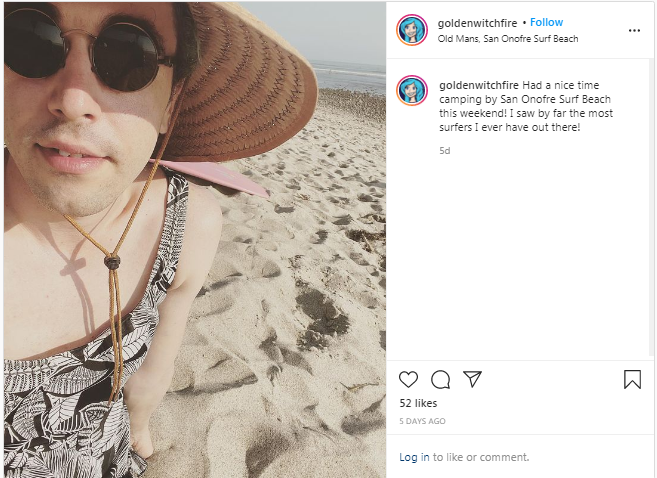Open comments via speech bubble icon
The height and width of the screenshot is (478, 657).
440,380
